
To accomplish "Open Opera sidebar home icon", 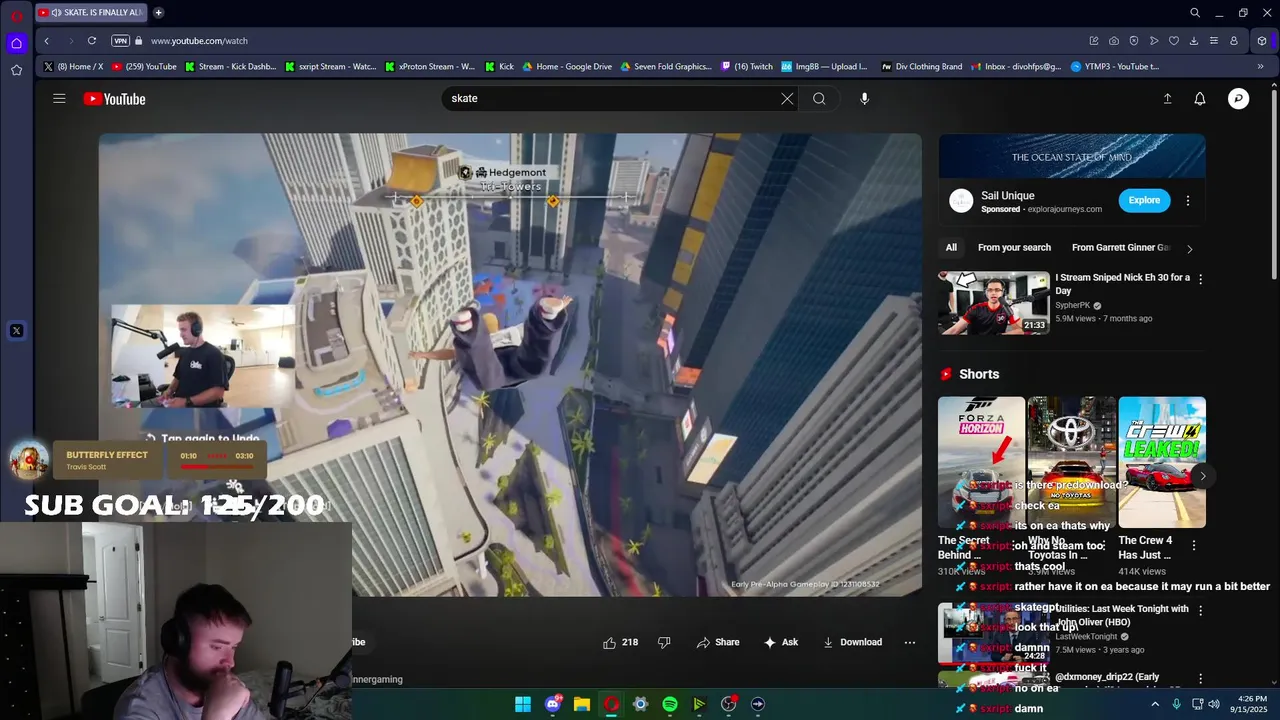I will point(16,43).
